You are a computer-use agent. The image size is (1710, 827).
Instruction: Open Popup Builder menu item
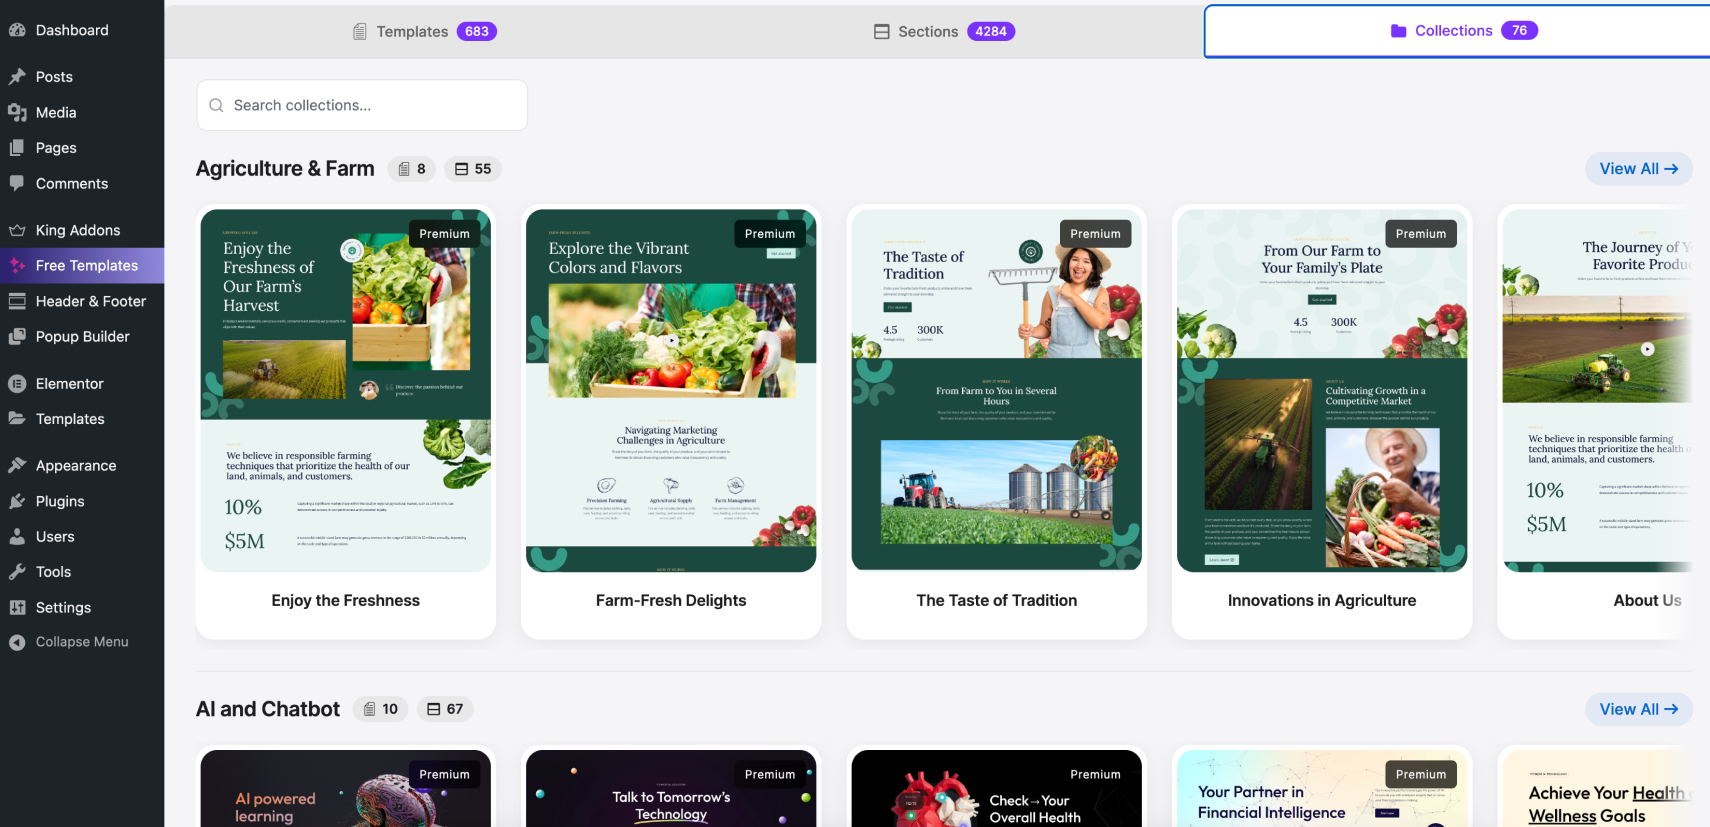(82, 336)
